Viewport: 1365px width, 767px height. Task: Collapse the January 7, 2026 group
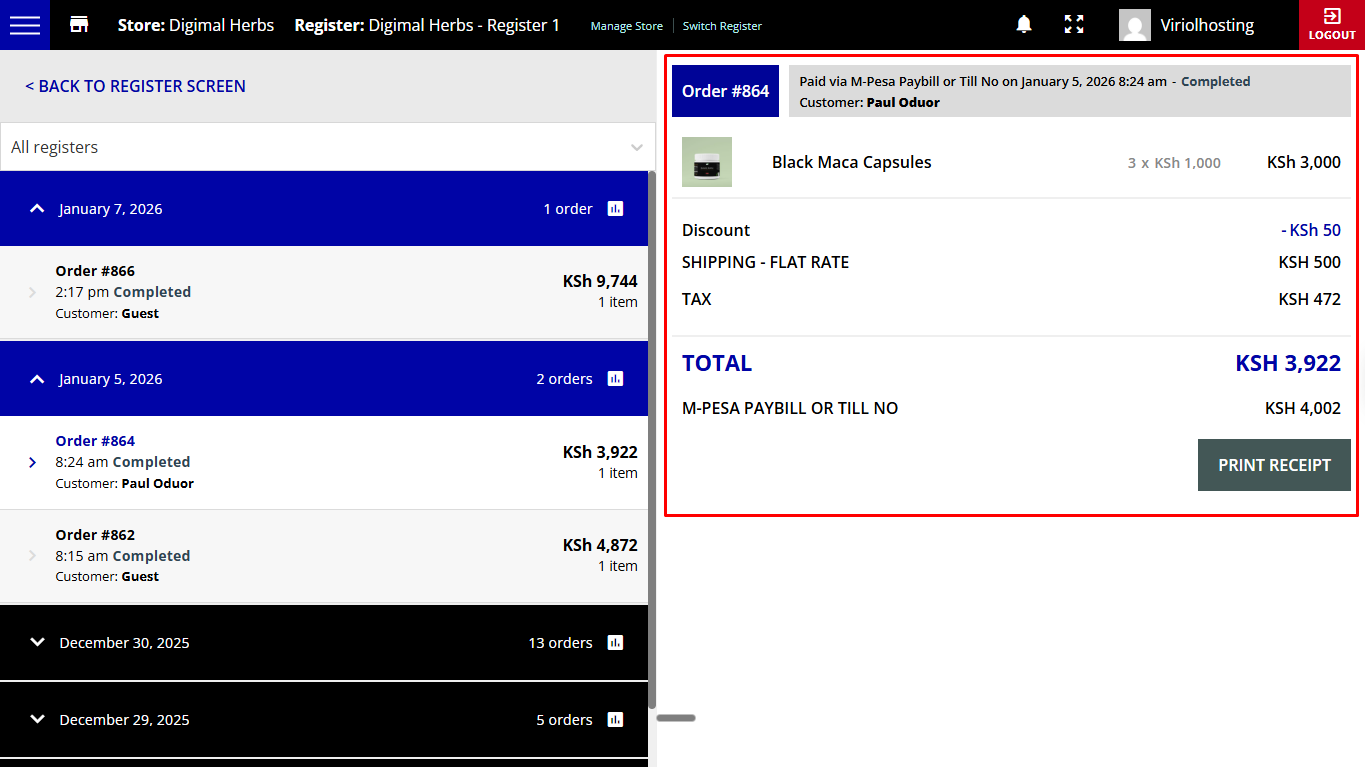pos(37,209)
